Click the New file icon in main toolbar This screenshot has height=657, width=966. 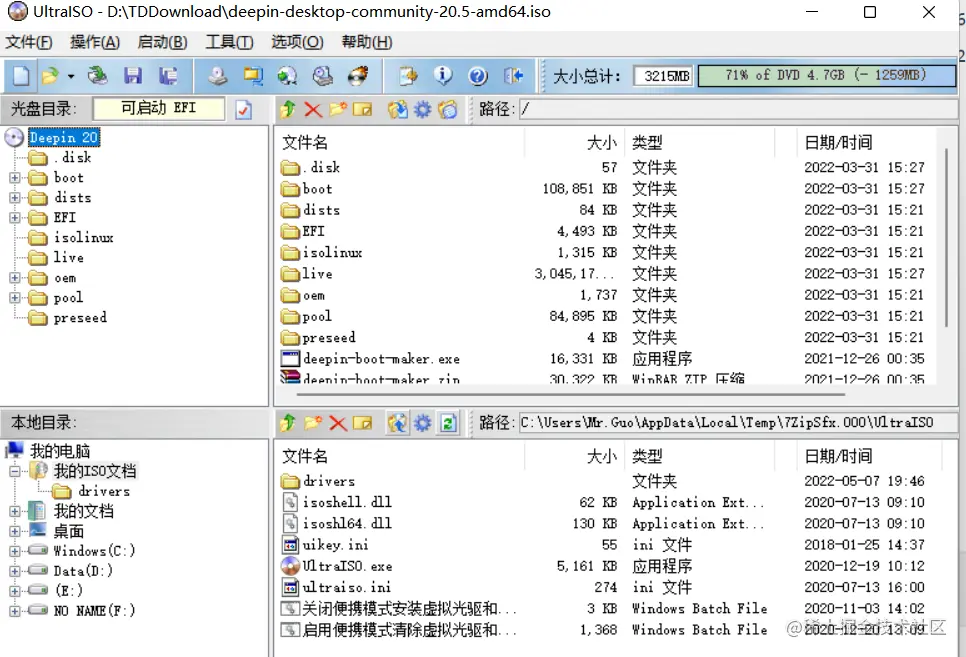click(x=21, y=76)
